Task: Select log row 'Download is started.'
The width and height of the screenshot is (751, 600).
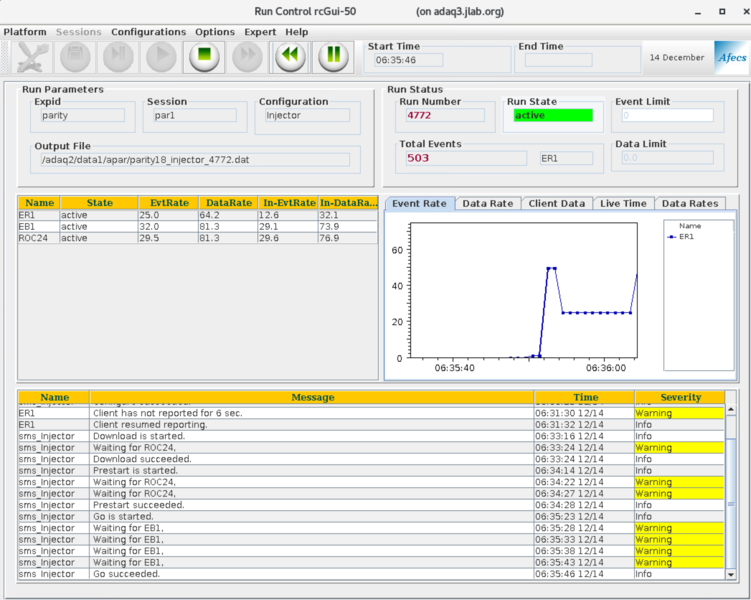Action: (x=371, y=436)
